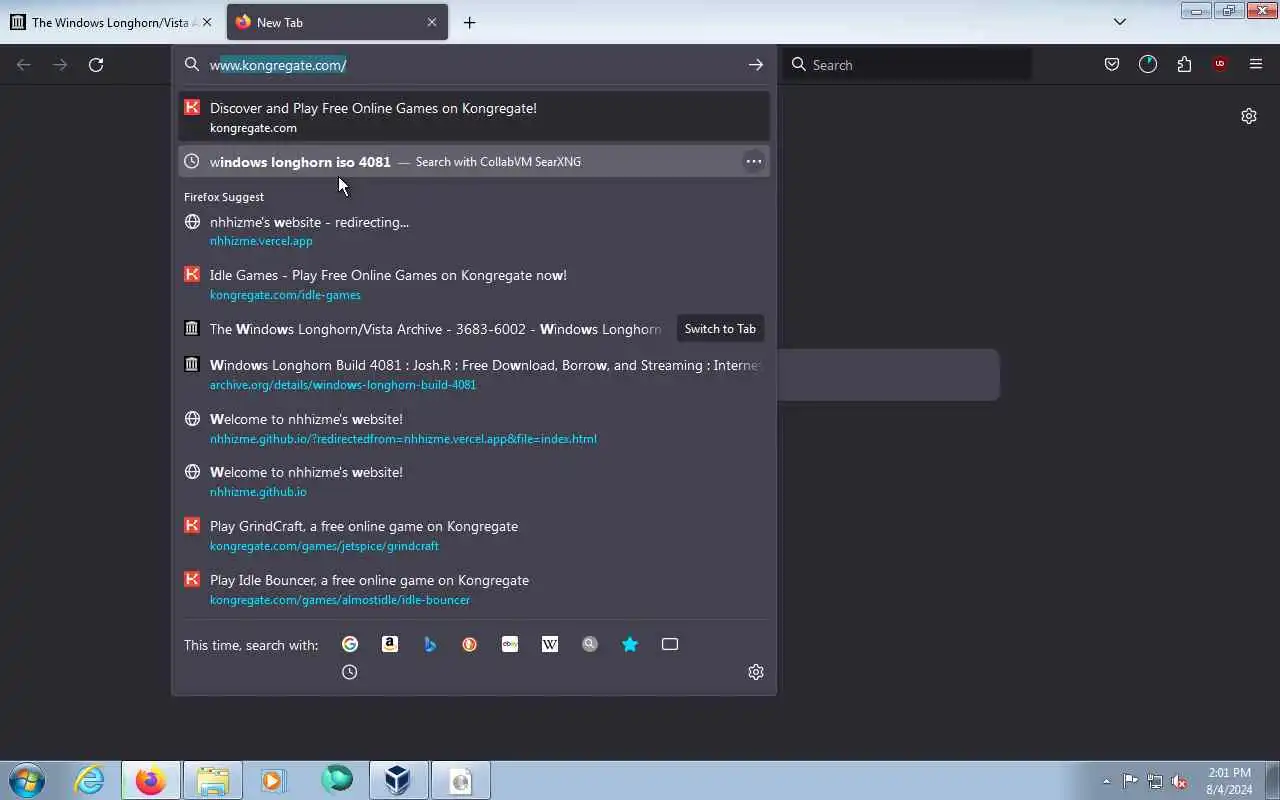Open the Action Center flag icon
The image size is (1280, 800).
pyautogui.click(x=1131, y=781)
